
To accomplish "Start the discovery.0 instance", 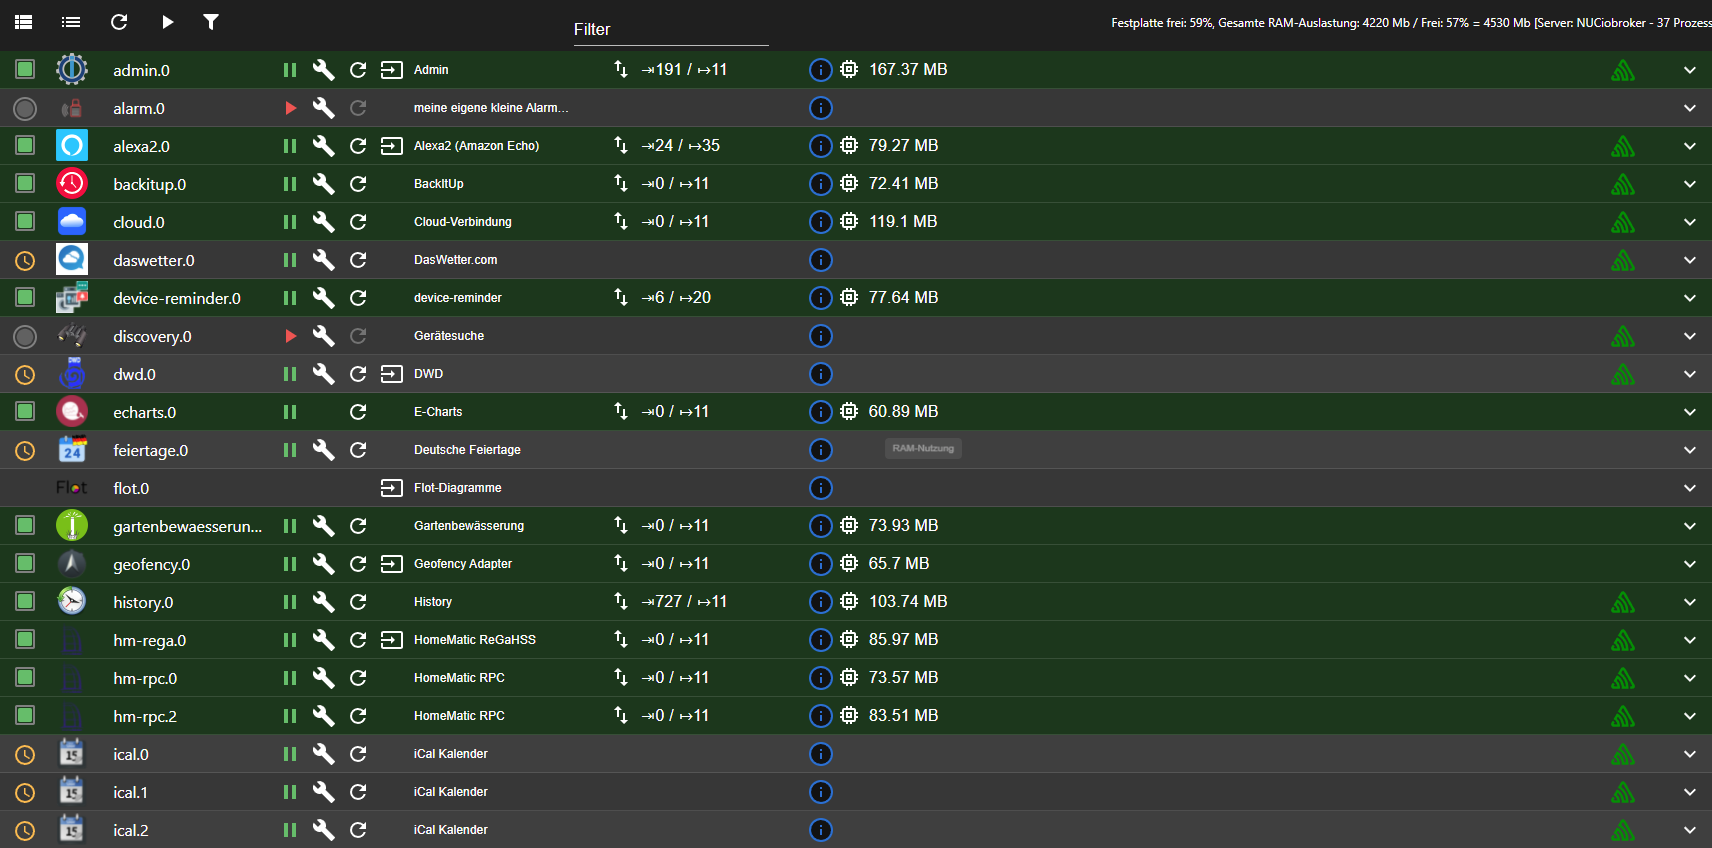I will coord(290,336).
